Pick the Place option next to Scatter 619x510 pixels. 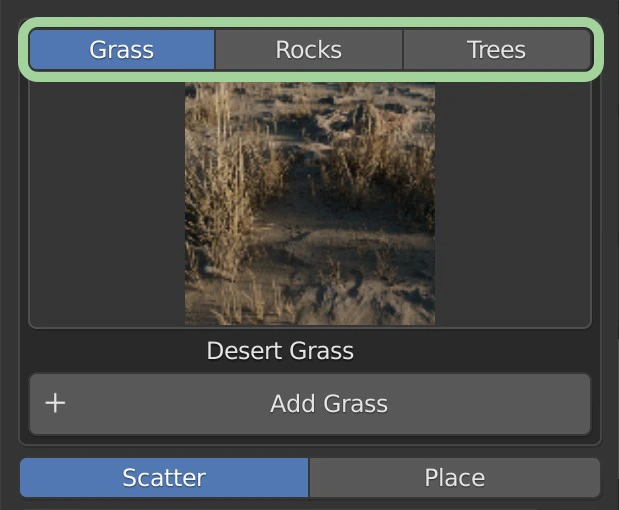pos(454,478)
